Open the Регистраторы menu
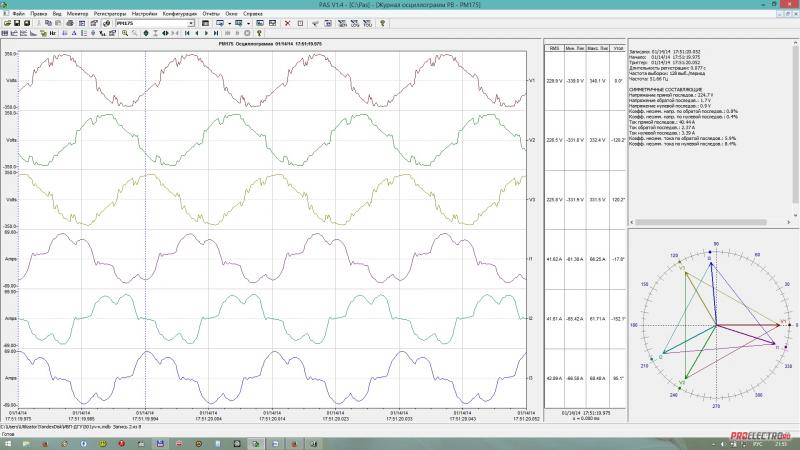Screen dimensions: 800x450 pos(110,14)
